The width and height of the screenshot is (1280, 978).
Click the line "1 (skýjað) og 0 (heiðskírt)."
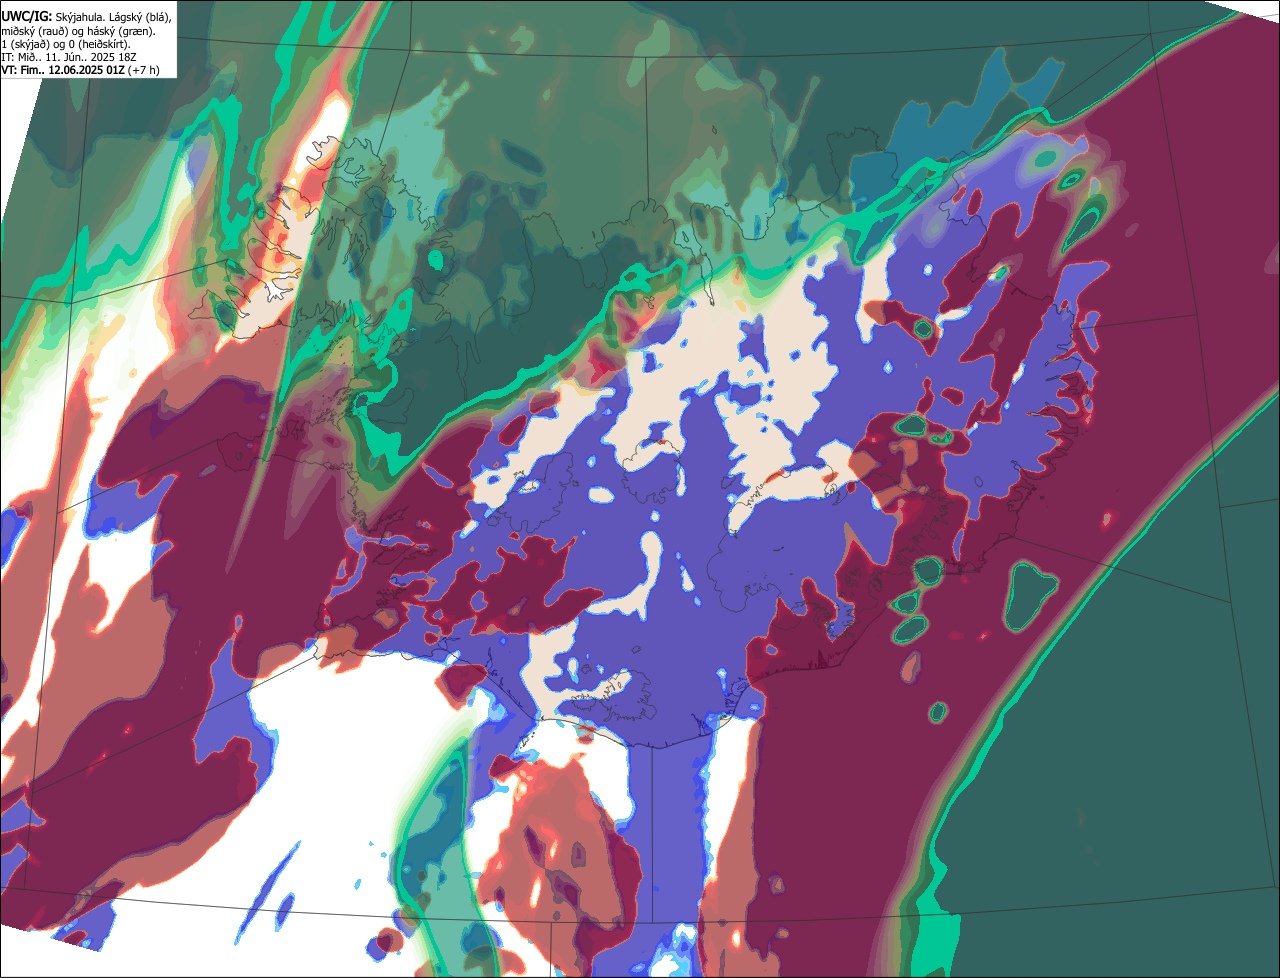click(66, 44)
